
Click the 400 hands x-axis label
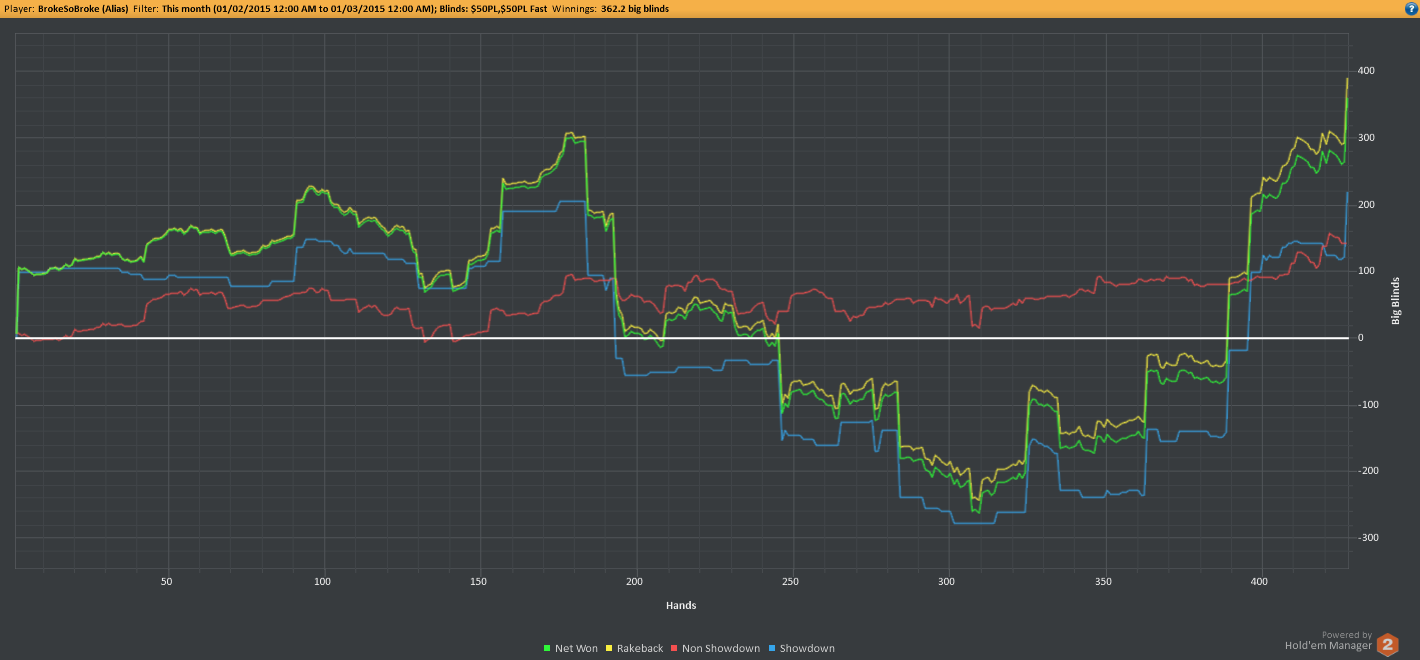pyautogui.click(x=1259, y=581)
